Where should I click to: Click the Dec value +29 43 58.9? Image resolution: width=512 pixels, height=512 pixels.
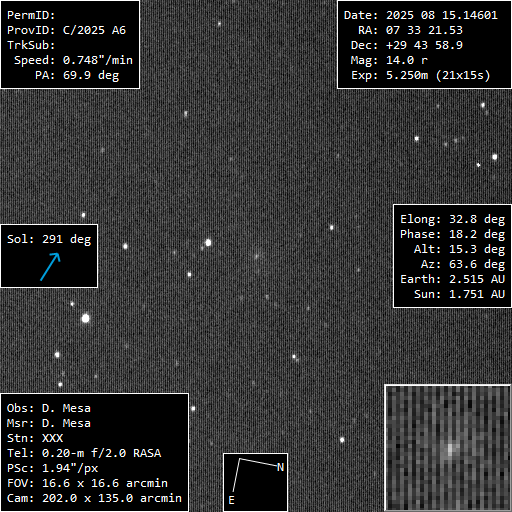click(x=424, y=45)
